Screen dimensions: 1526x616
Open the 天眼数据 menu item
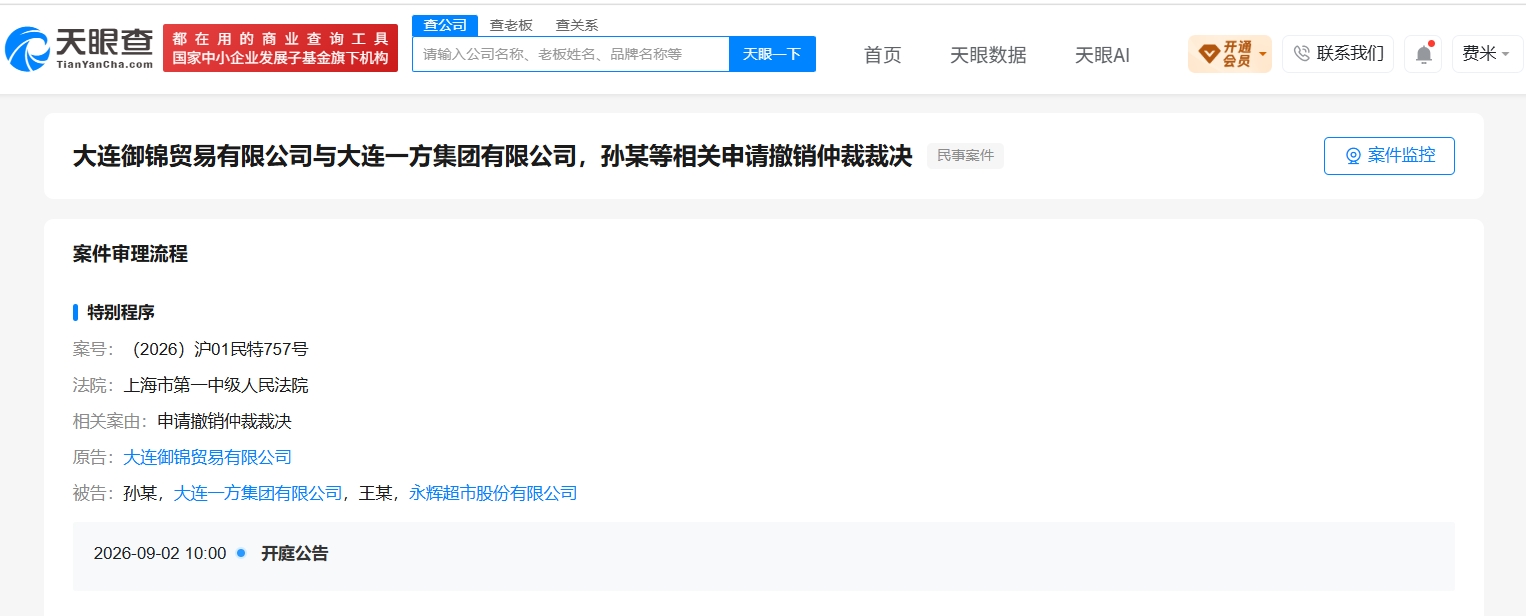(988, 55)
